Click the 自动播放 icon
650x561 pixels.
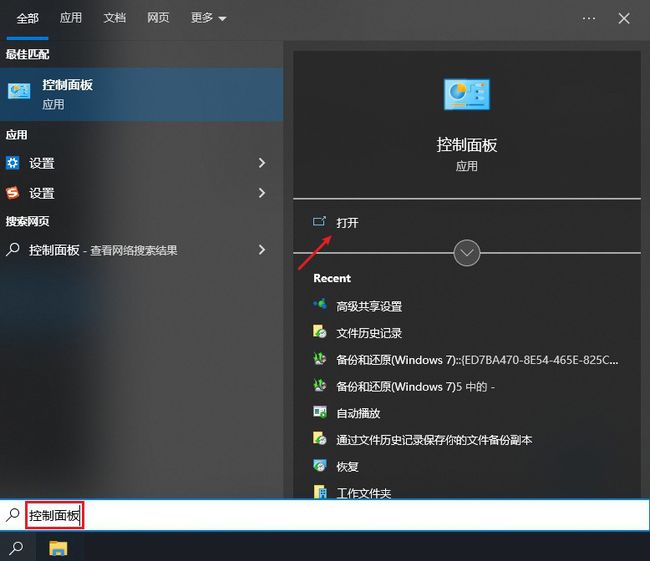pos(320,412)
